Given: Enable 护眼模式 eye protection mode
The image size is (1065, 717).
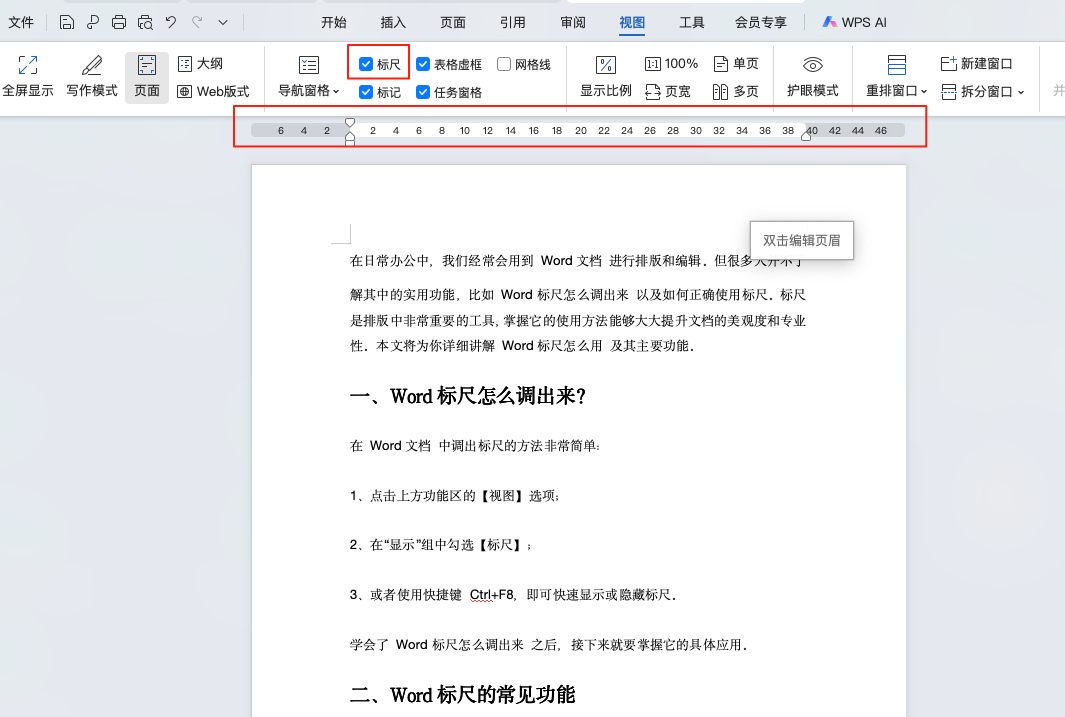Looking at the screenshot, I should click(x=812, y=76).
